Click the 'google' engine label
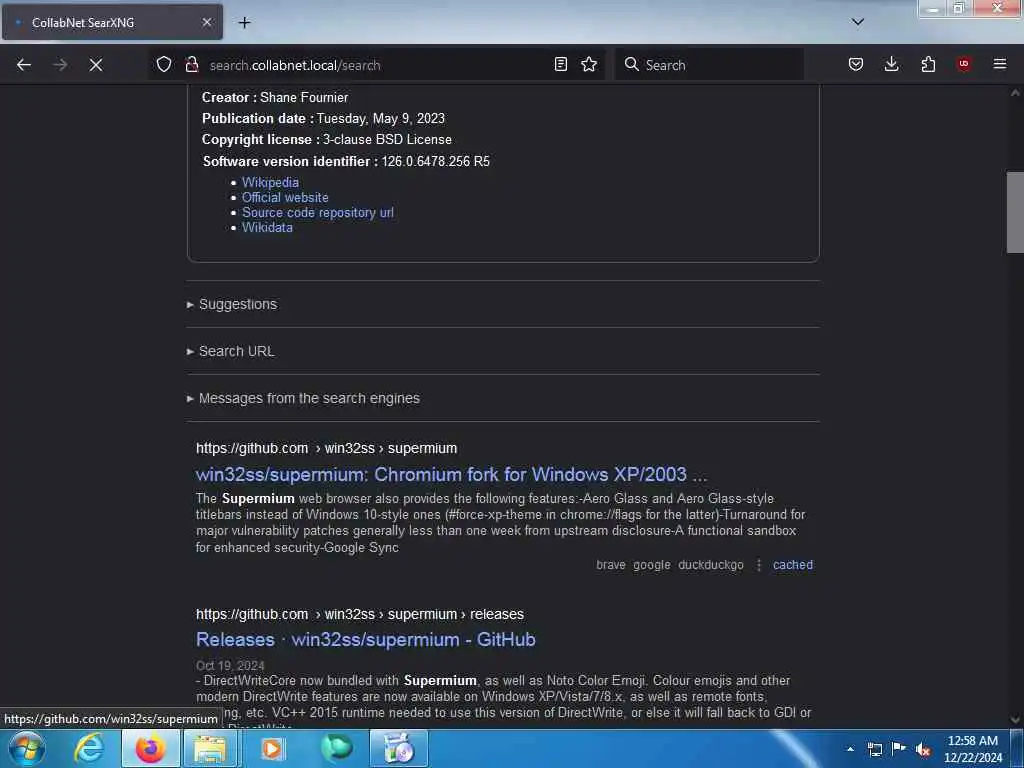1024x768 pixels. pyautogui.click(x=652, y=565)
